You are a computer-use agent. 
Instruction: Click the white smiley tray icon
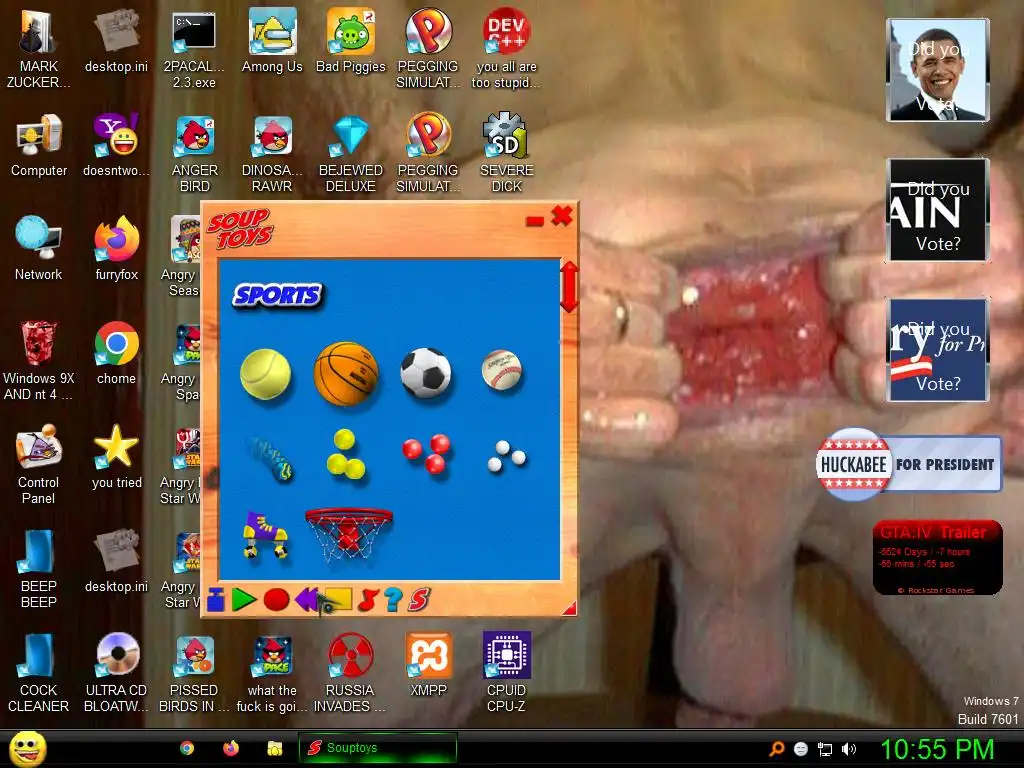click(x=801, y=749)
